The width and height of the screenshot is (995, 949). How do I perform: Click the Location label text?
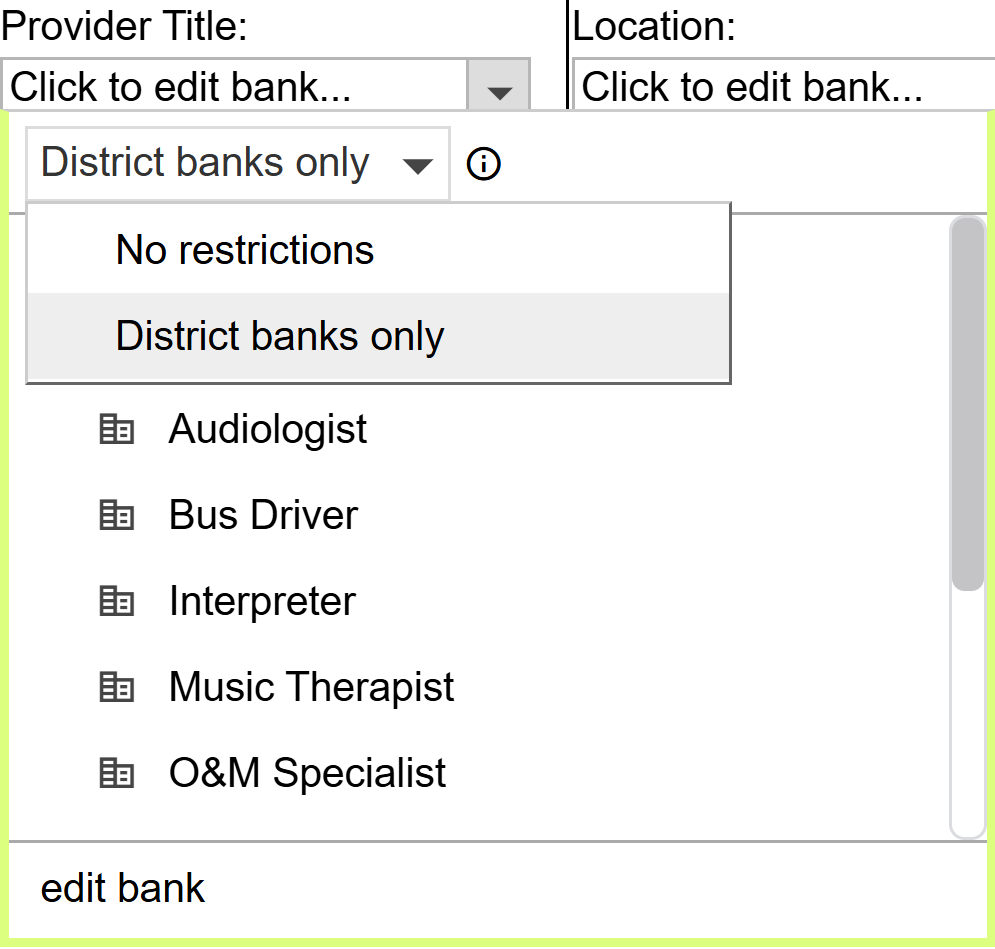coord(654,26)
